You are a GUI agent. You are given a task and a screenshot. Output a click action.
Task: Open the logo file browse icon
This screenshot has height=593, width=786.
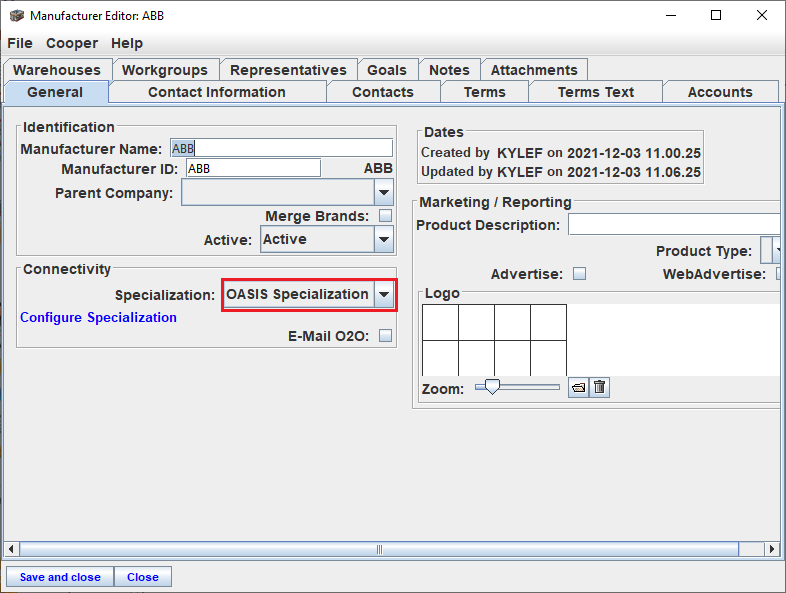[578, 387]
